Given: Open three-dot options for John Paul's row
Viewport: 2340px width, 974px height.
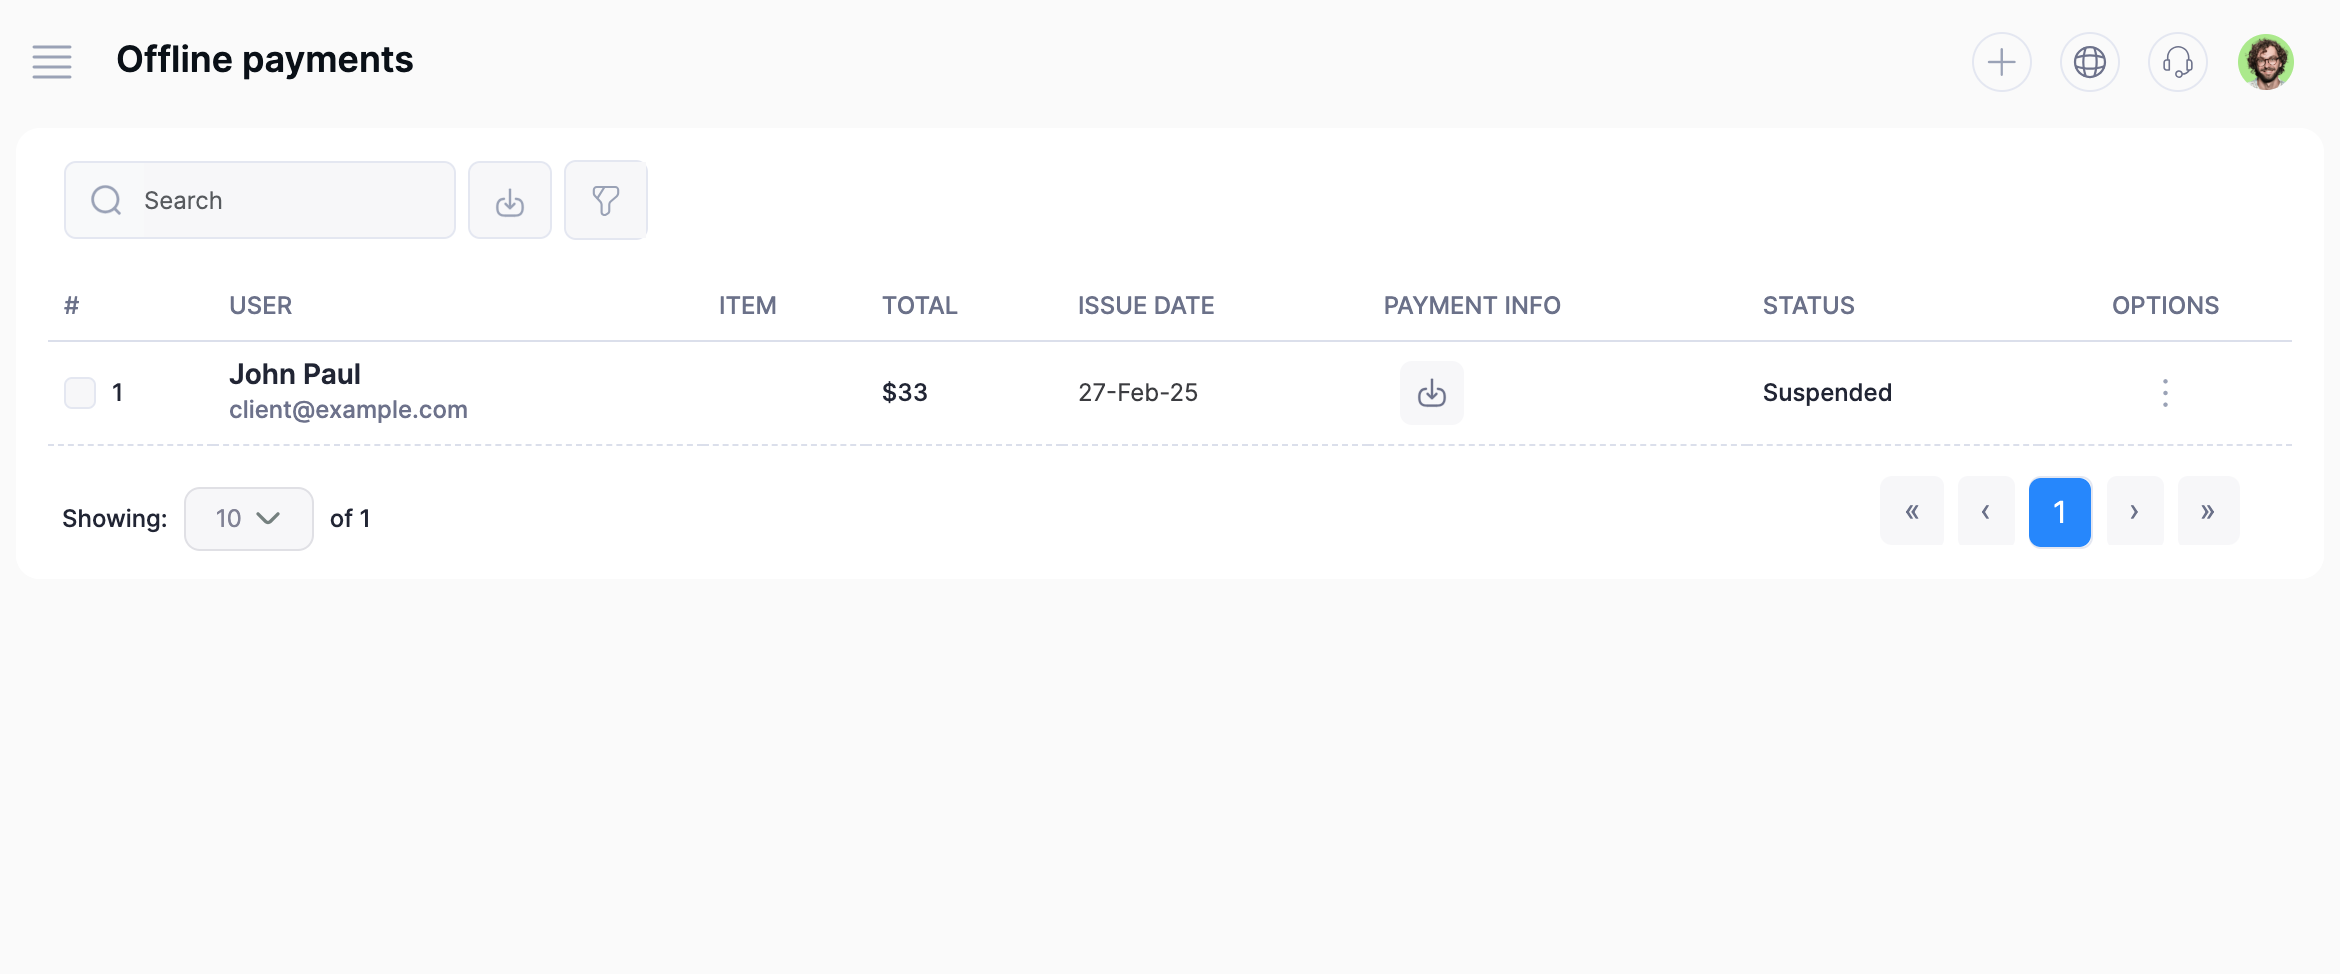Looking at the screenshot, I should click(x=2165, y=393).
